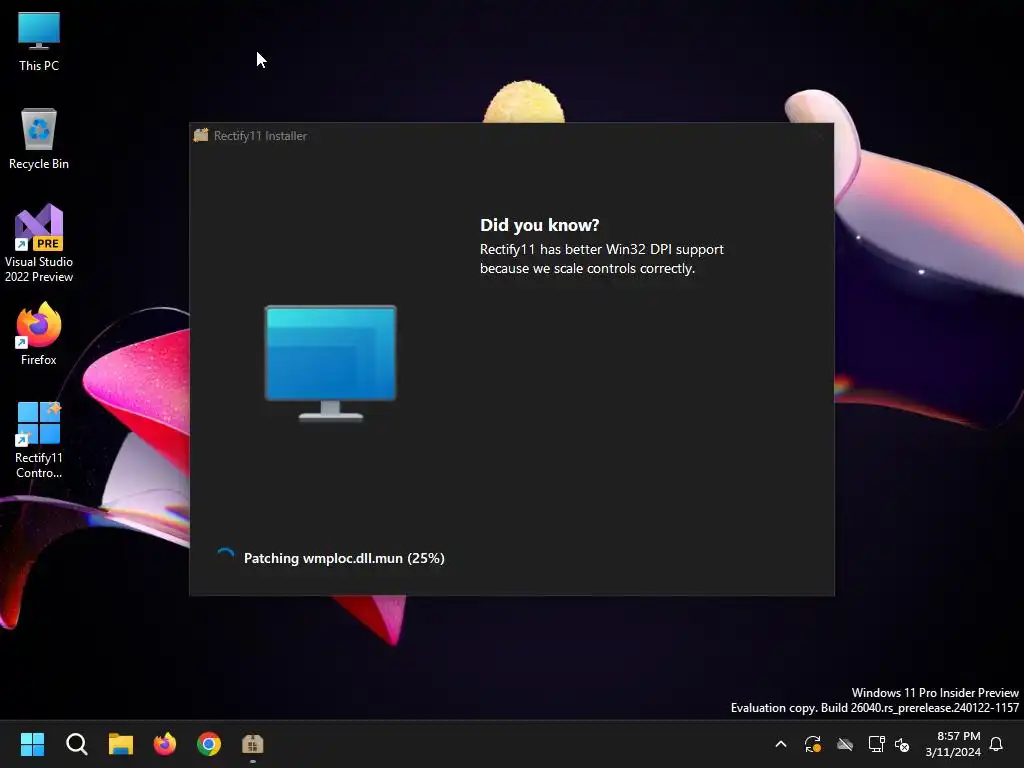The height and width of the screenshot is (768, 1024).
Task: Click the Windows Update tray icon
Action: point(812,744)
